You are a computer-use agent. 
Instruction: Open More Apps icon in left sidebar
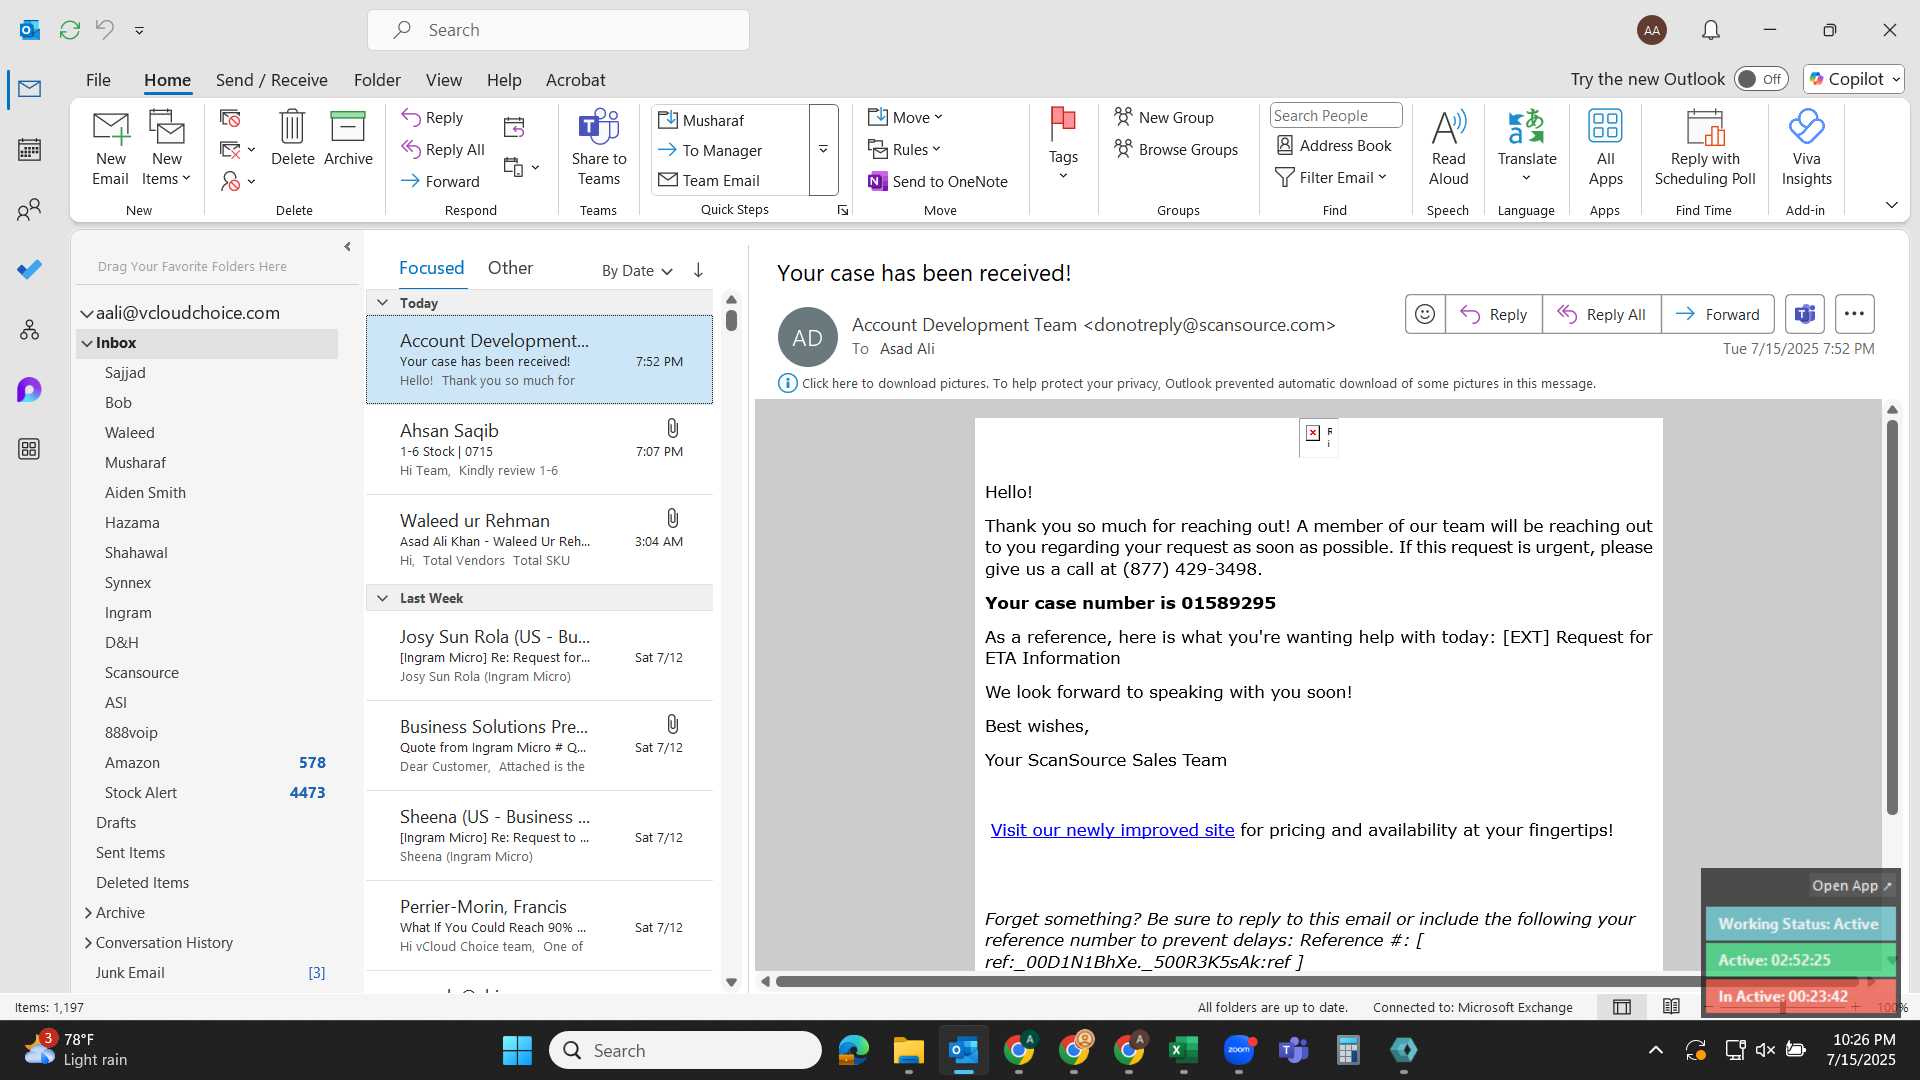click(29, 449)
